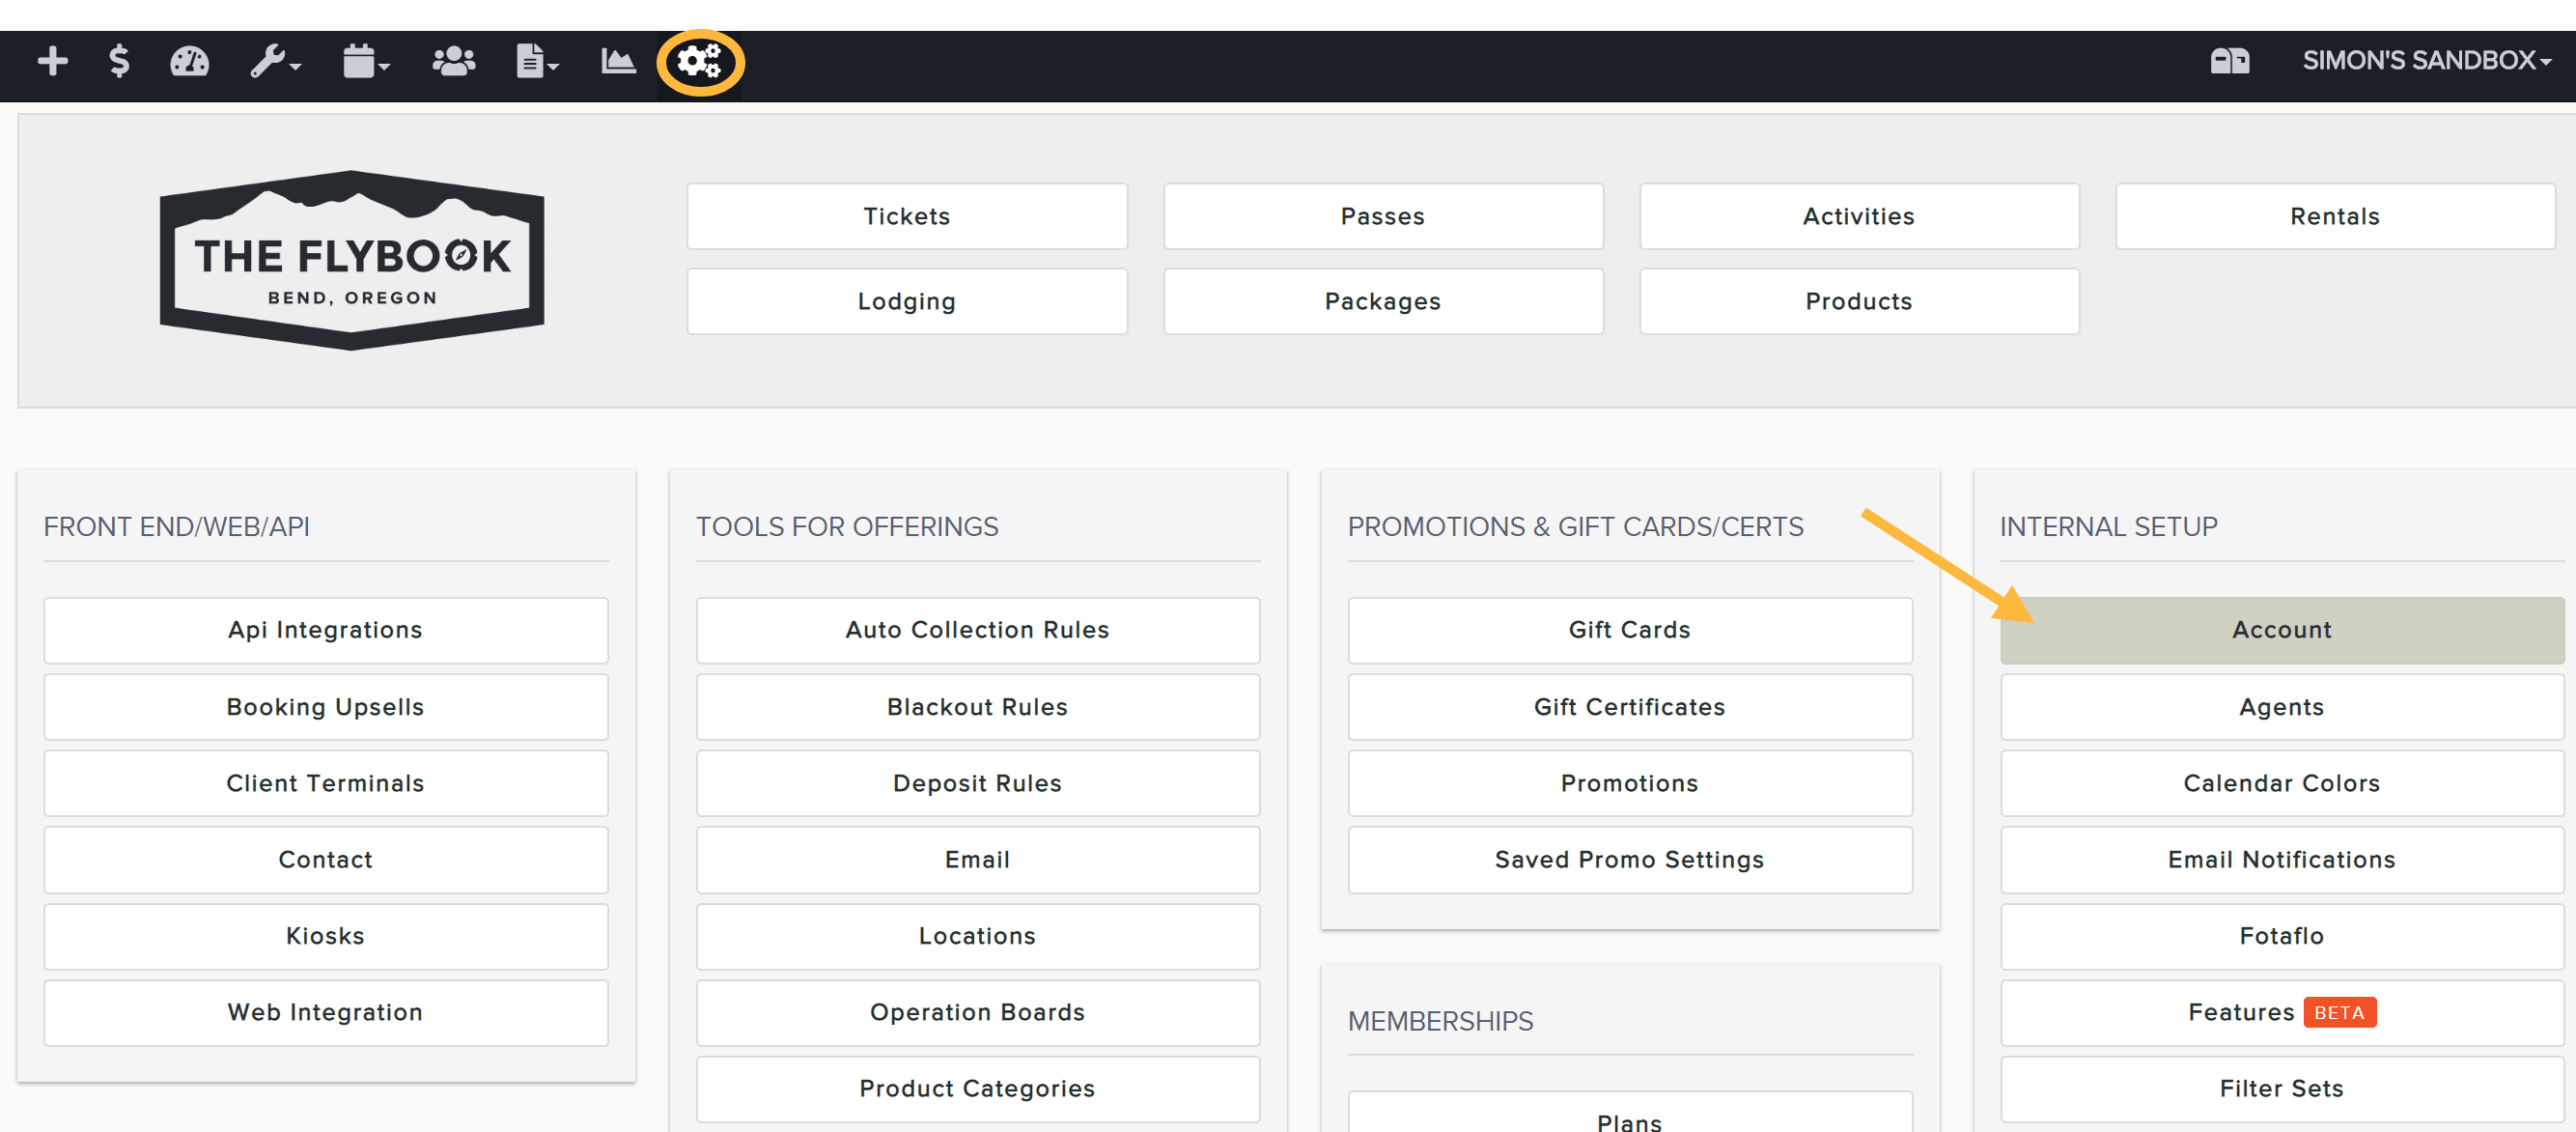Image resolution: width=2576 pixels, height=1132 pixels.
Task: Open the Activities offering
Action: (x=1858, y=216)
